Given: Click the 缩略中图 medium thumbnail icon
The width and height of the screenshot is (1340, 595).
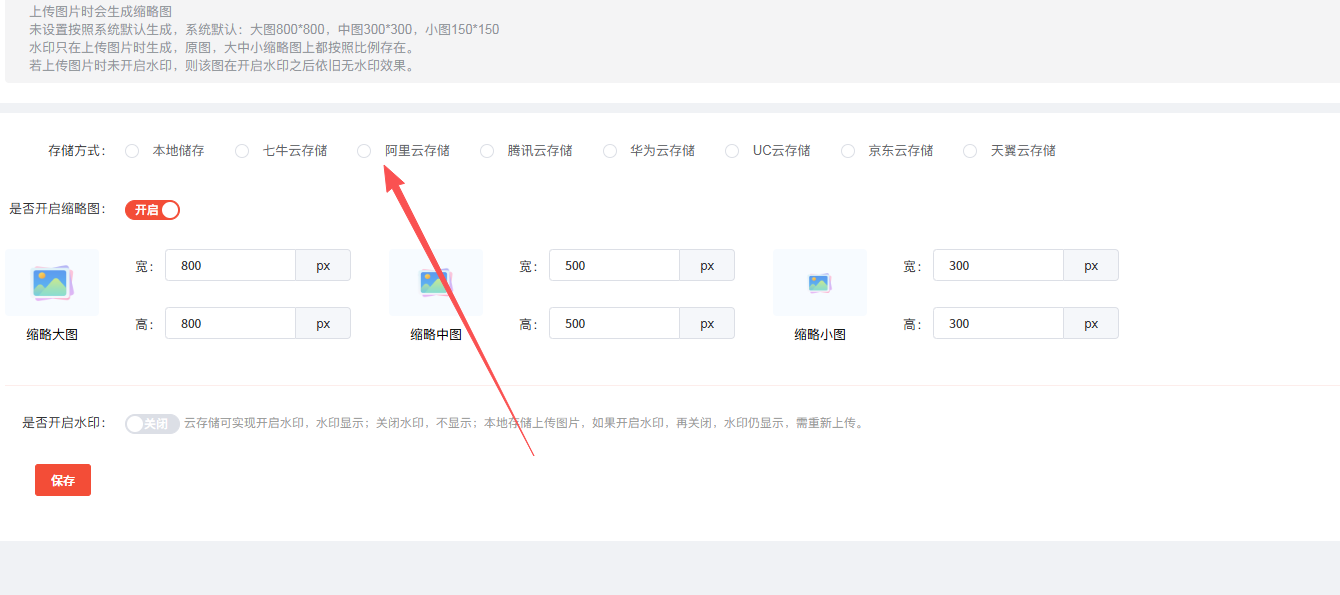Looking at the screenshot, I should (436, 283).
